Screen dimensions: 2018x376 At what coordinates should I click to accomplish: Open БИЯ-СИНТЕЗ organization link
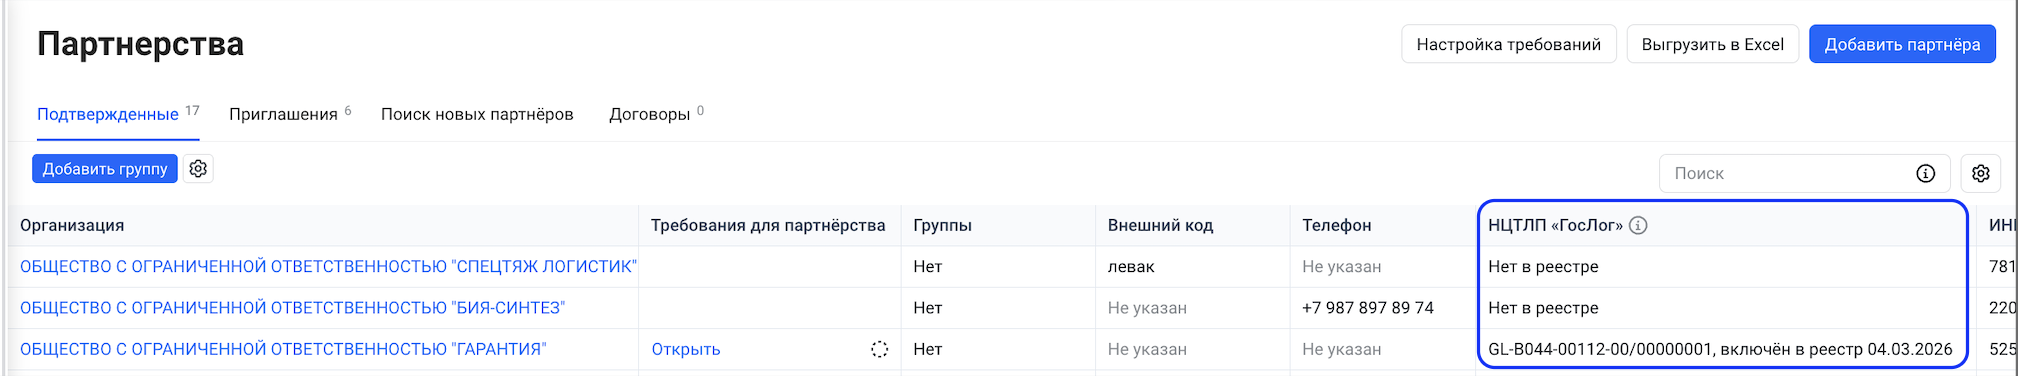pos(292,308)
